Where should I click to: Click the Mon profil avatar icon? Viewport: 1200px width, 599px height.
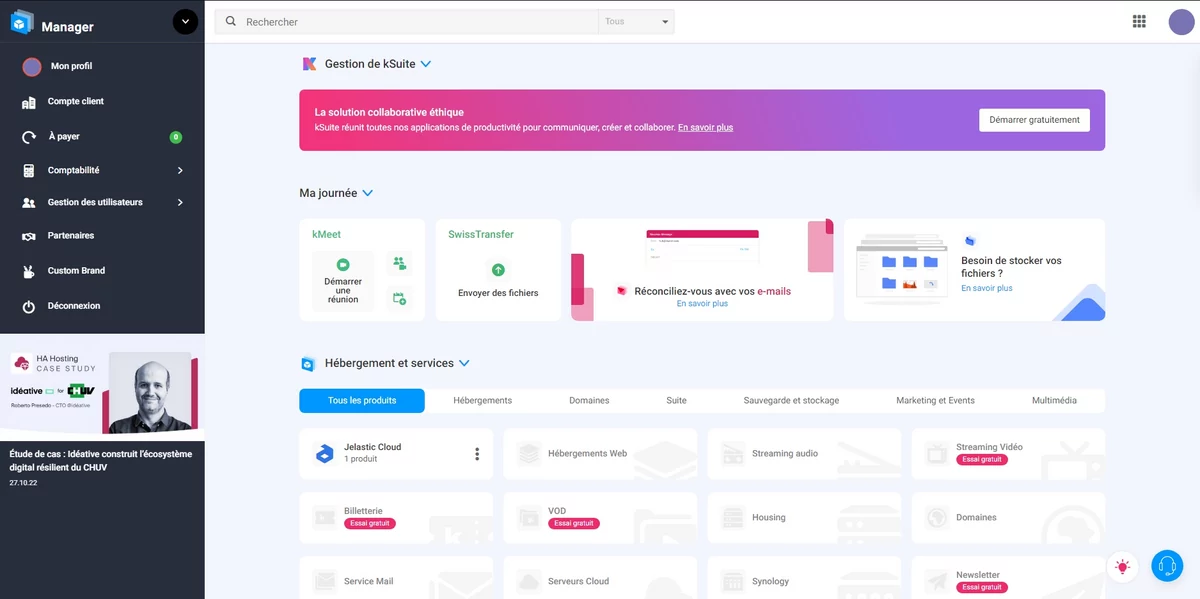(32, 67)
